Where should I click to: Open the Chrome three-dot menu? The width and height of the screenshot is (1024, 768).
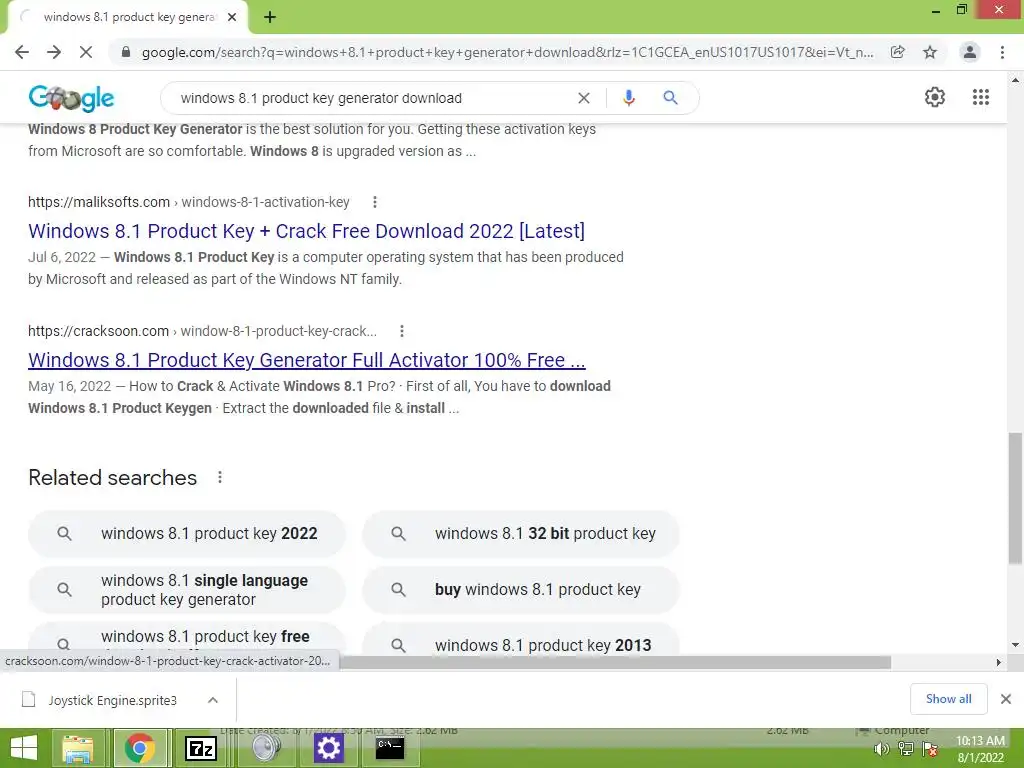coord(1002,52)
